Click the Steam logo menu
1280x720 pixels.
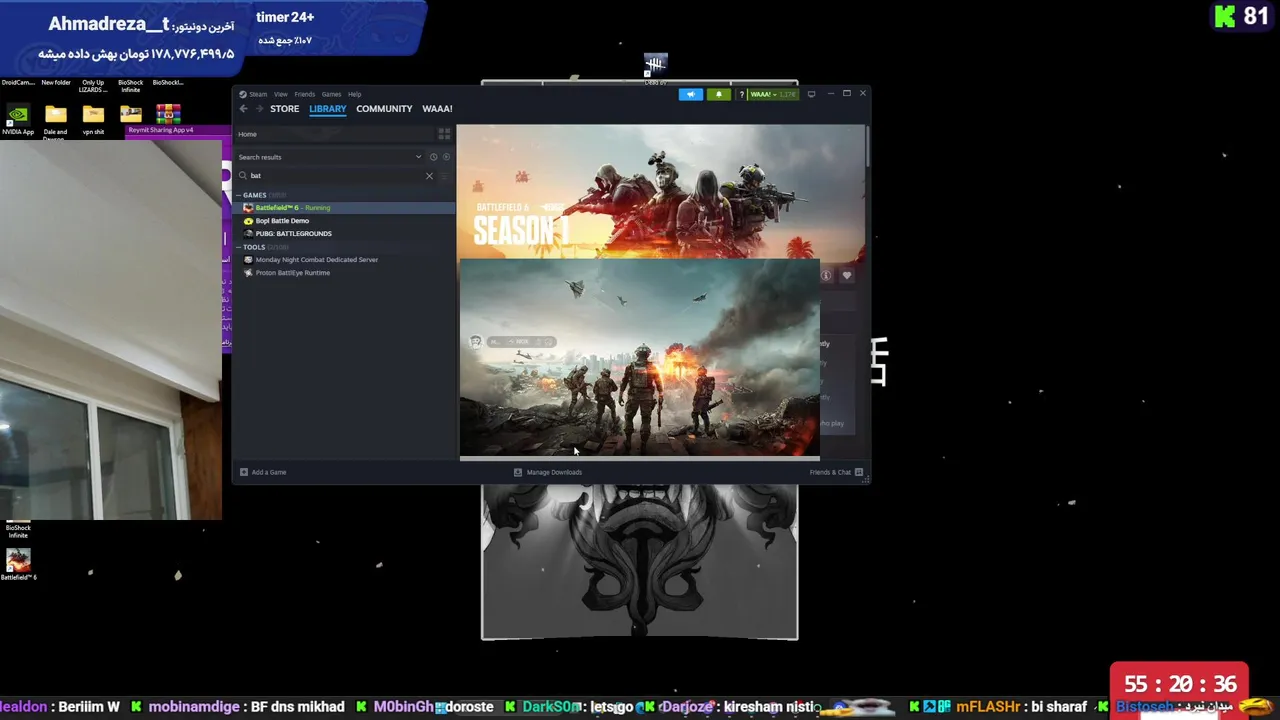click(x=254, y=94)
